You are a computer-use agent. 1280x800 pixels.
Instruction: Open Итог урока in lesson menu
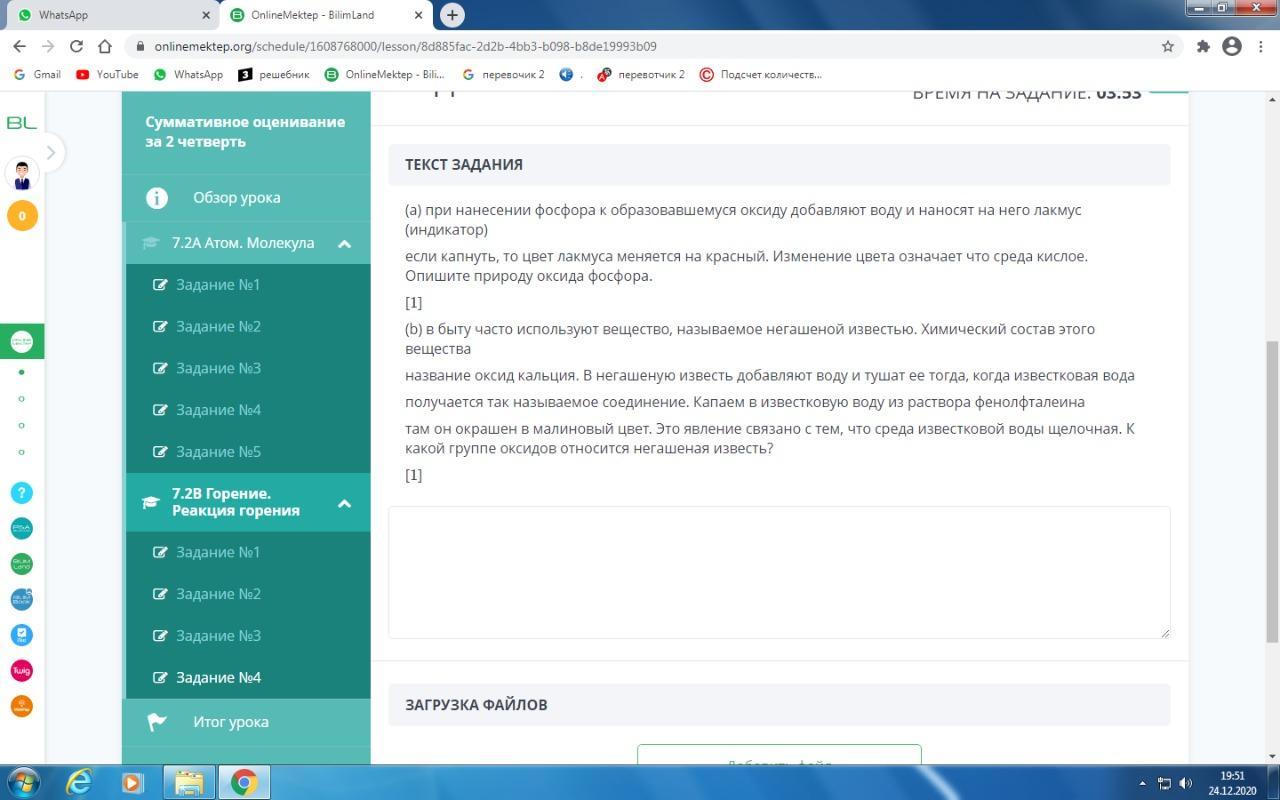click(x=230, y=722)
